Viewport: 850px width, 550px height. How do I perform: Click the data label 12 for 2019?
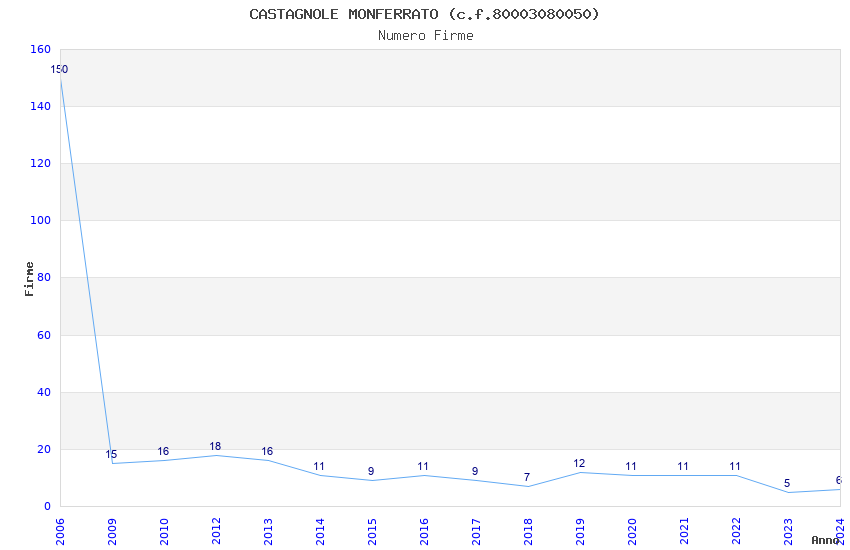tap(579, 463)
